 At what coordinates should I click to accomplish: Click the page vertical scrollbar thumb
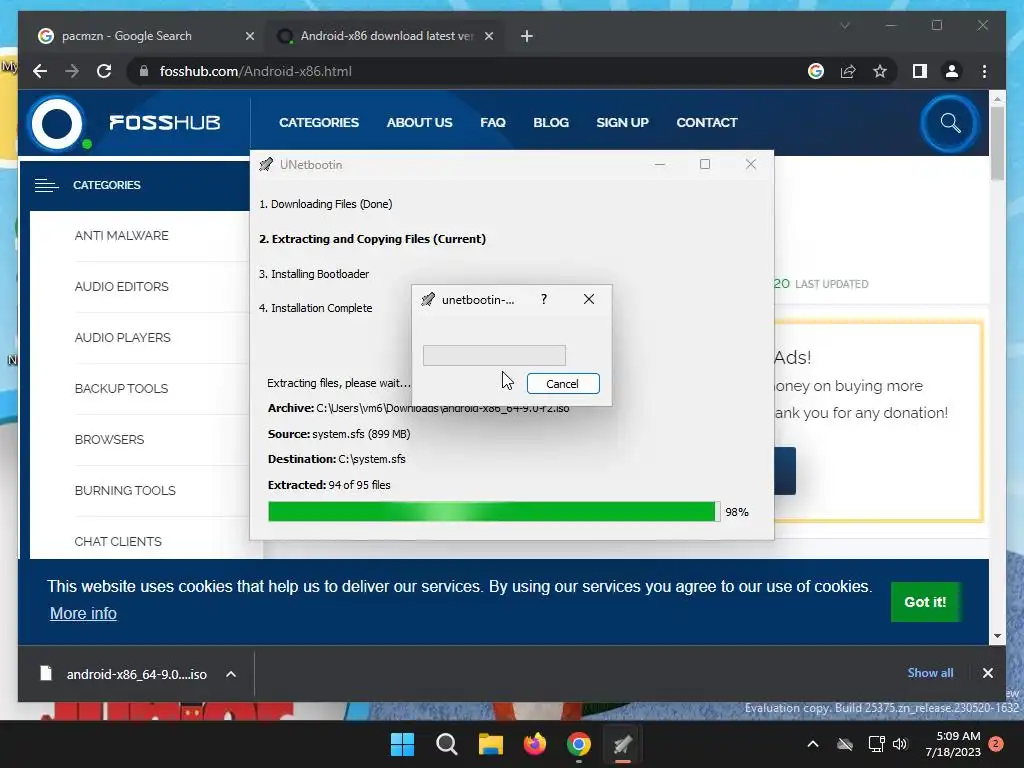point(997,142)
